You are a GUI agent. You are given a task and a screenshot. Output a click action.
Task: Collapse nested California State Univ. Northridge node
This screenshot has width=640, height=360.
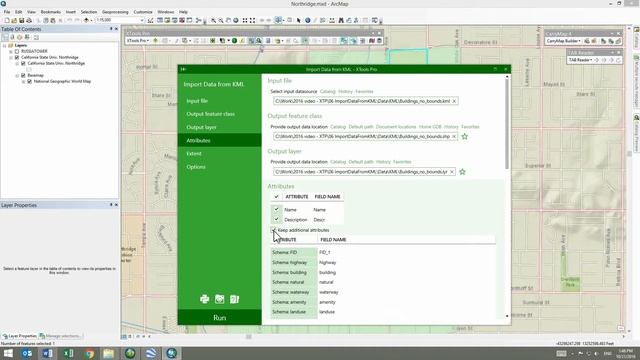point(17,64)
